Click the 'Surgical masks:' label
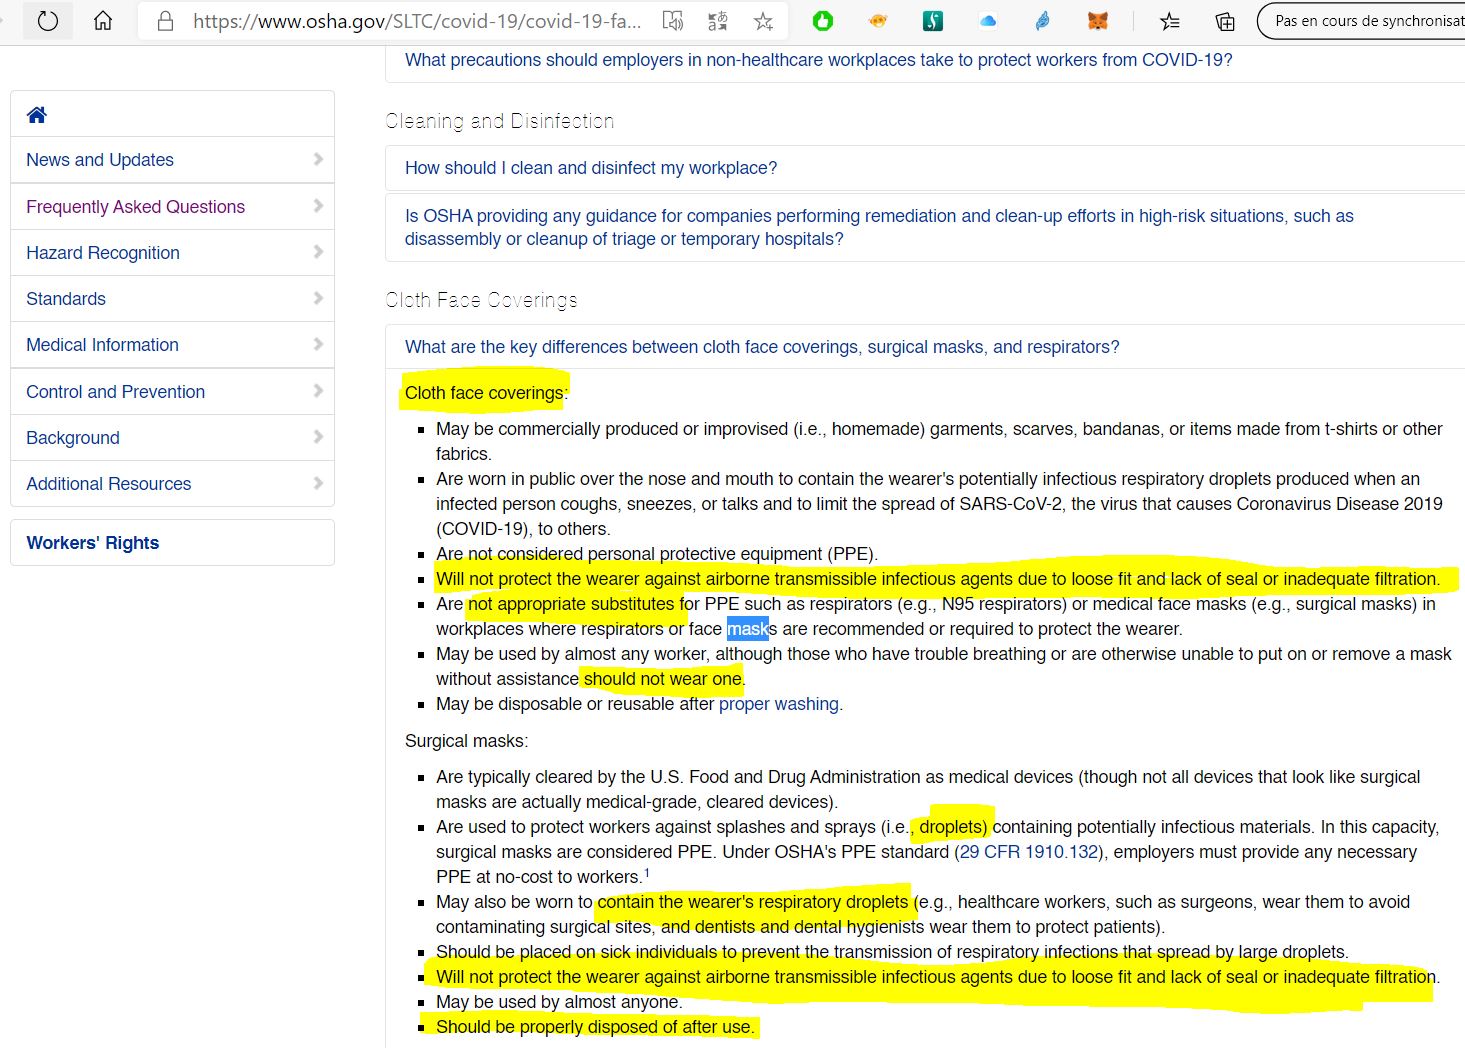1465x1048 pixels. [467, 741]
